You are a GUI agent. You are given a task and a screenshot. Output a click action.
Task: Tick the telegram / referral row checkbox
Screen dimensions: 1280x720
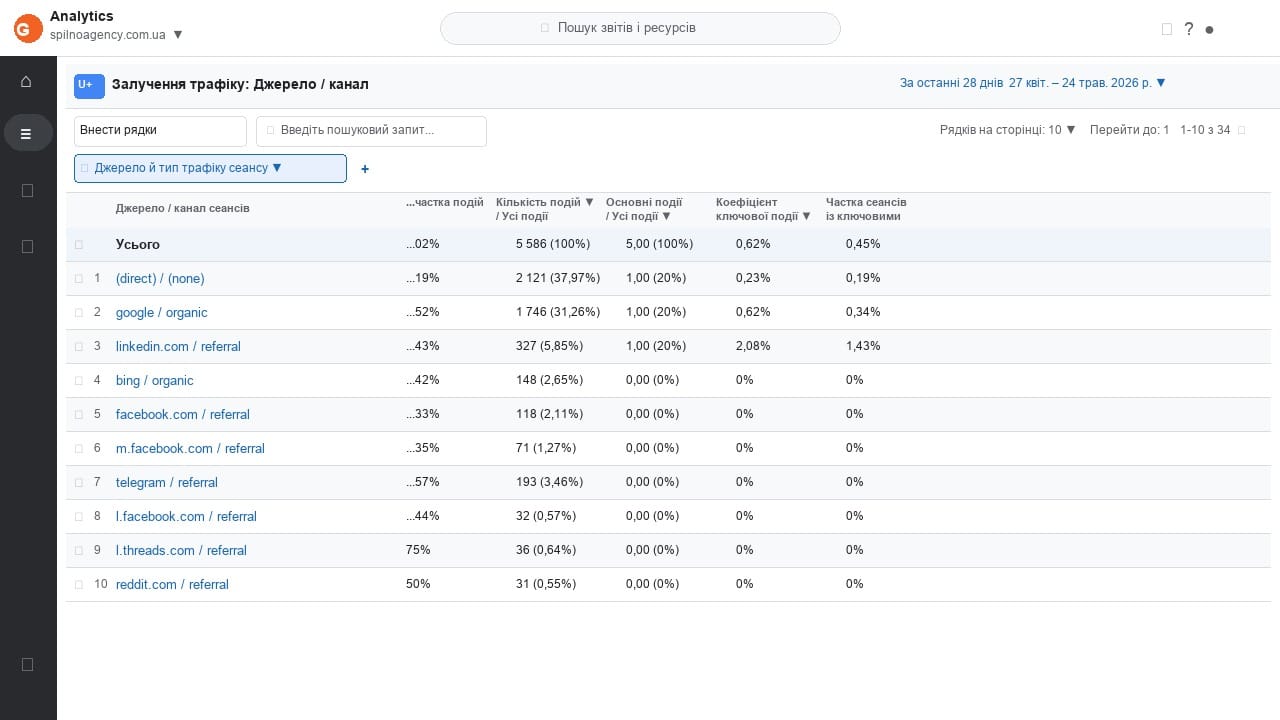[x=79, y=482]
